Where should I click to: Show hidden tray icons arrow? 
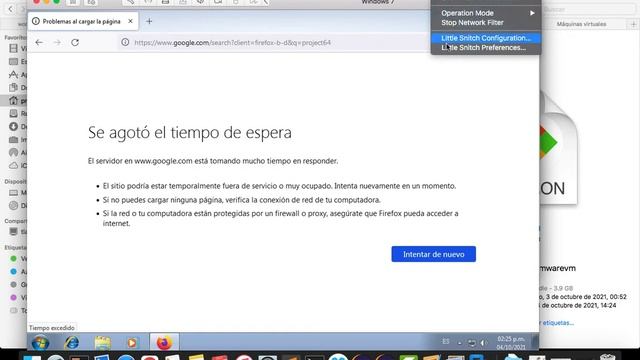(x=460, y=343)
